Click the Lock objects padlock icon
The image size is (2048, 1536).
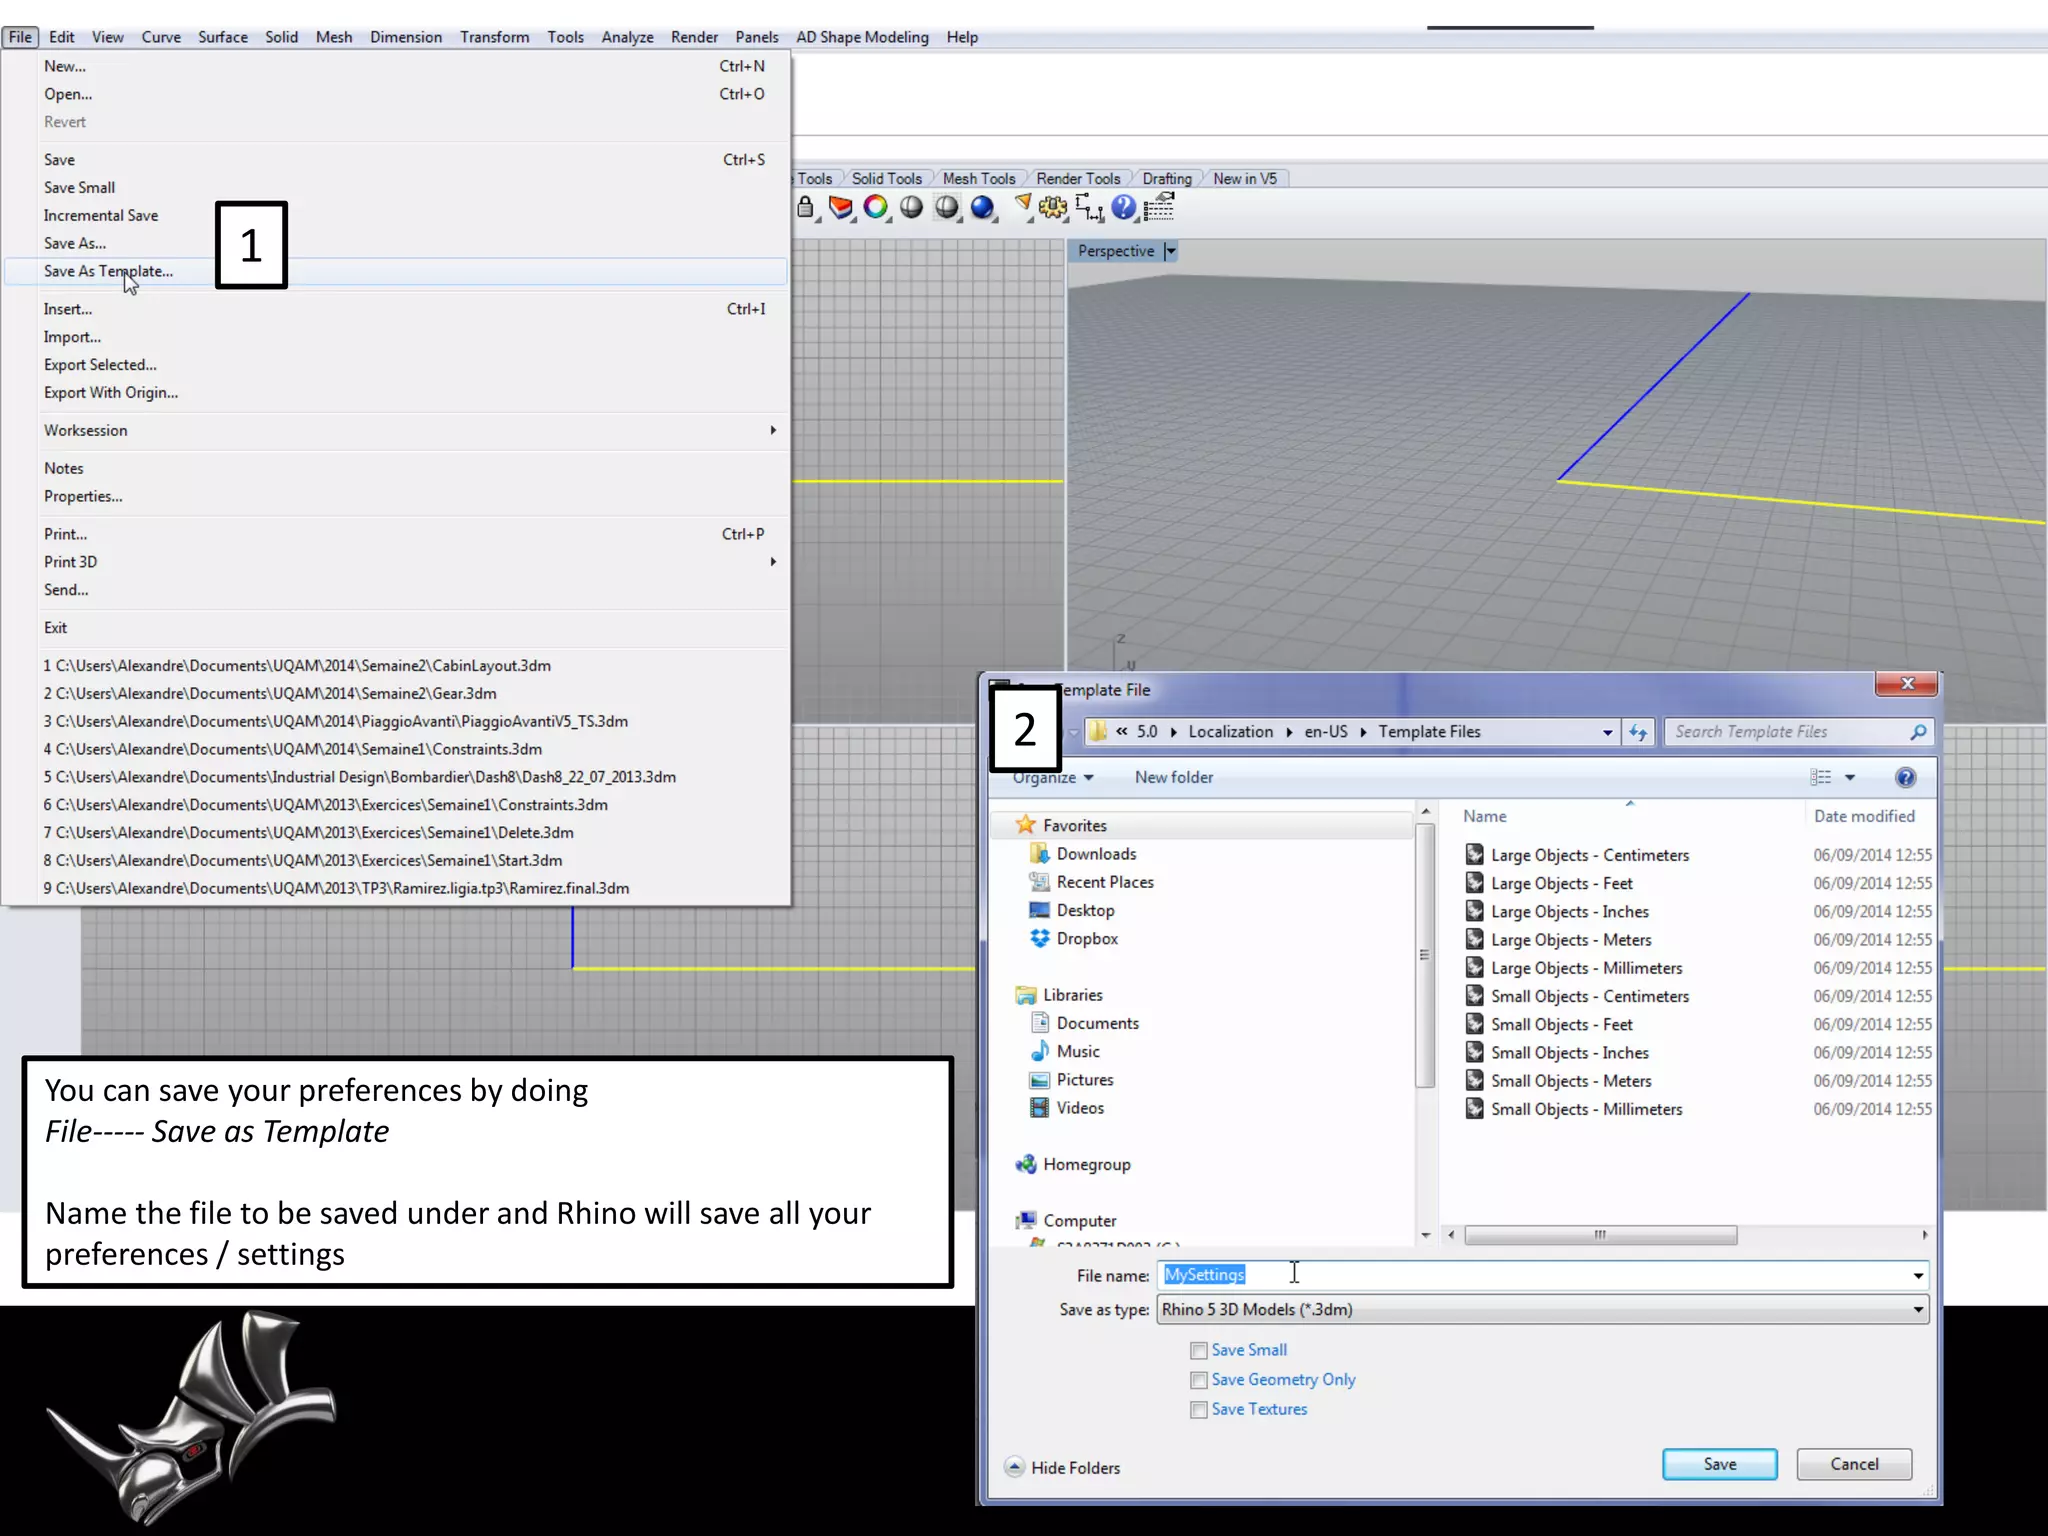pos(806,208)
